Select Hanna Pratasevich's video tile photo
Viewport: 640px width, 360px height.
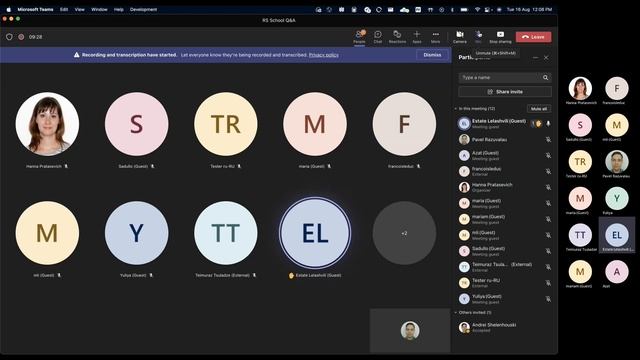point(47,124)
